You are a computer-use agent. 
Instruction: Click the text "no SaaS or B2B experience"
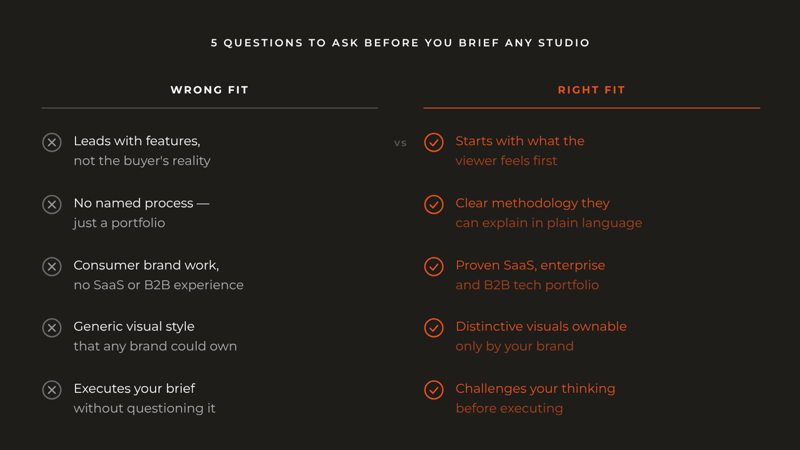[x=158, y=285]
